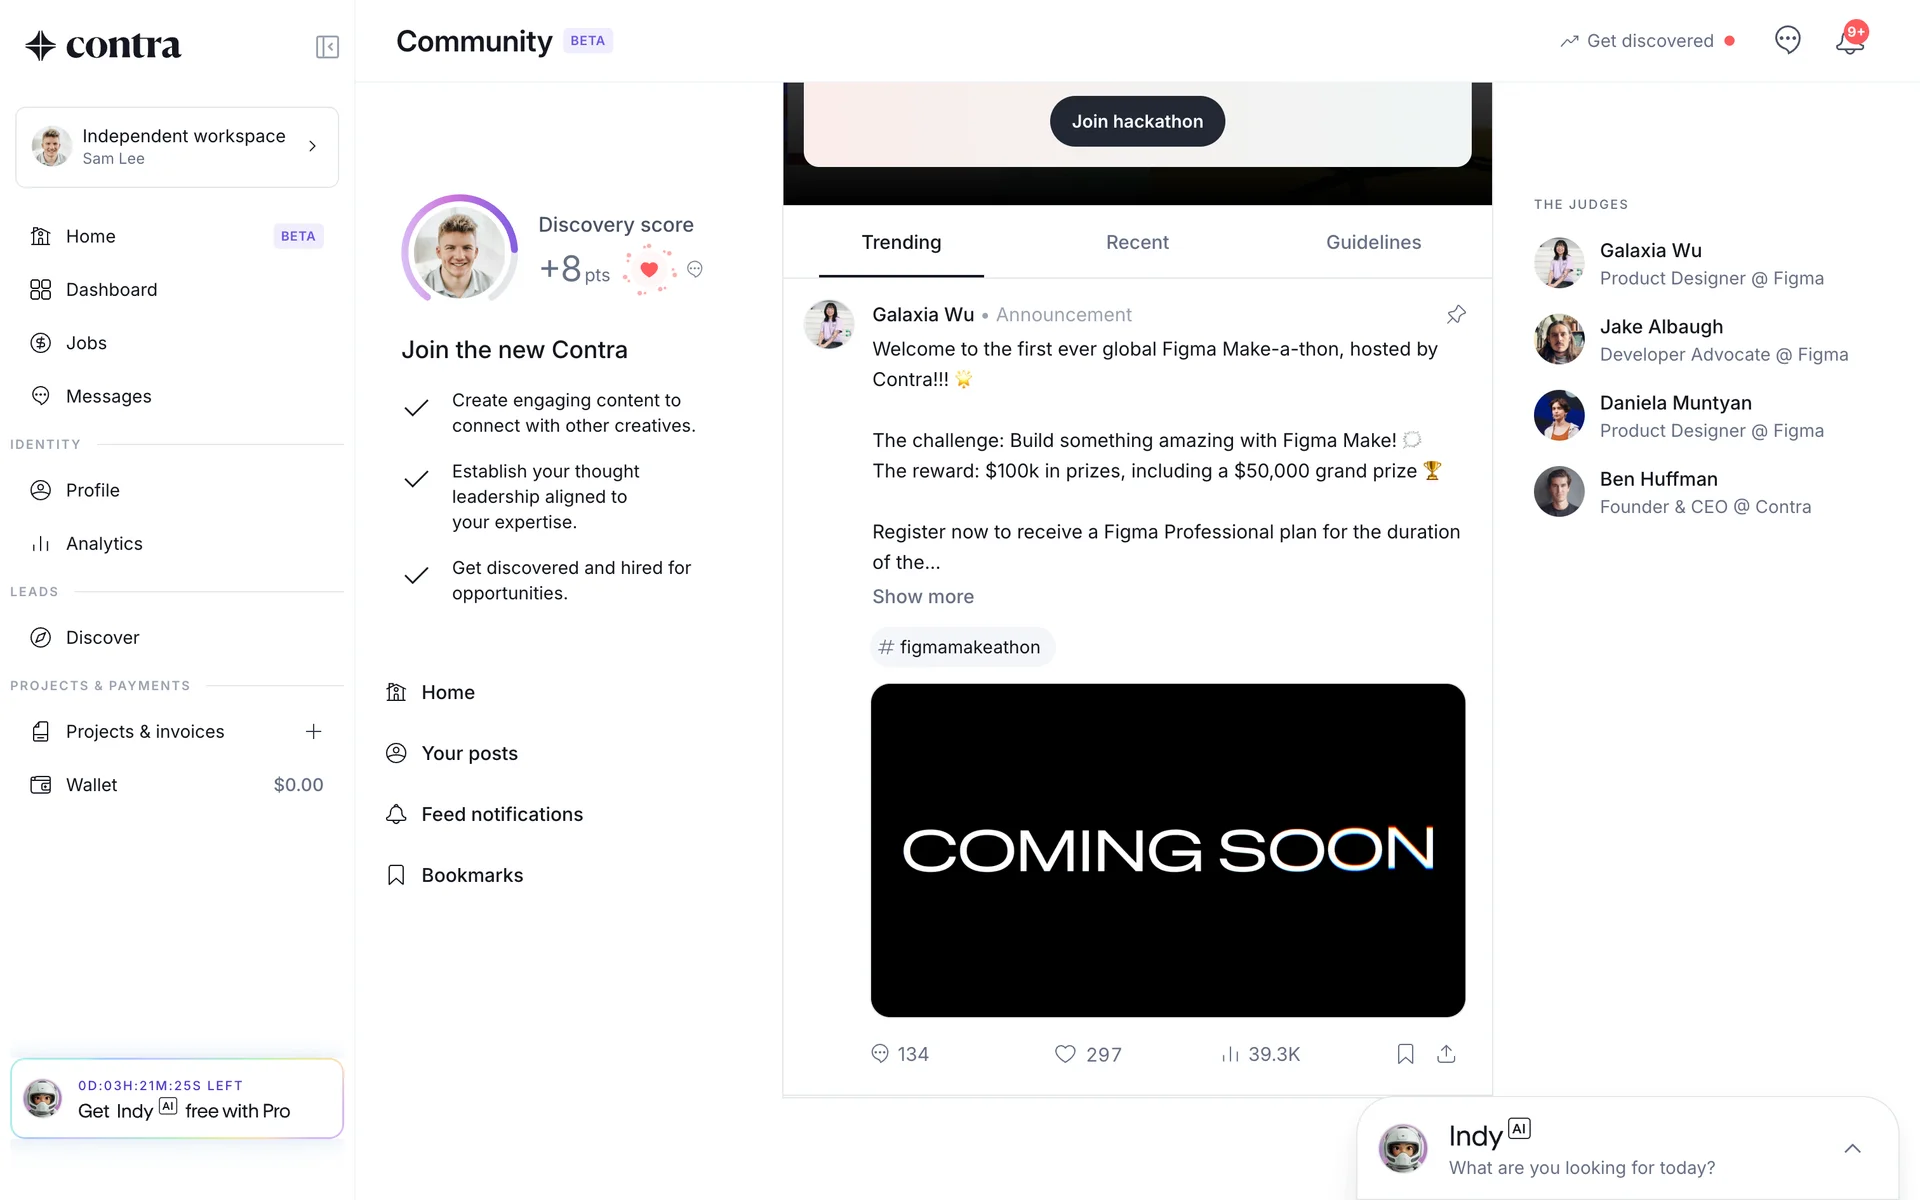Switch to the Recent tab
1920x1200 pixels.
pos(1137,242)
